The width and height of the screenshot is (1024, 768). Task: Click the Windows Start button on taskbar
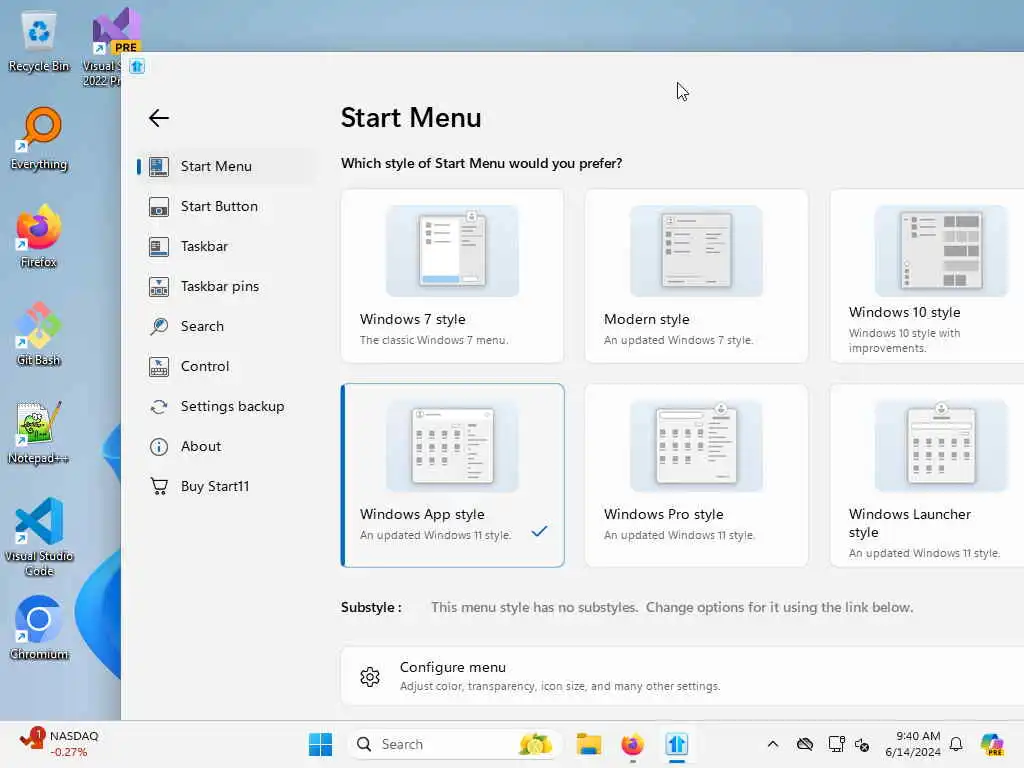320,744
